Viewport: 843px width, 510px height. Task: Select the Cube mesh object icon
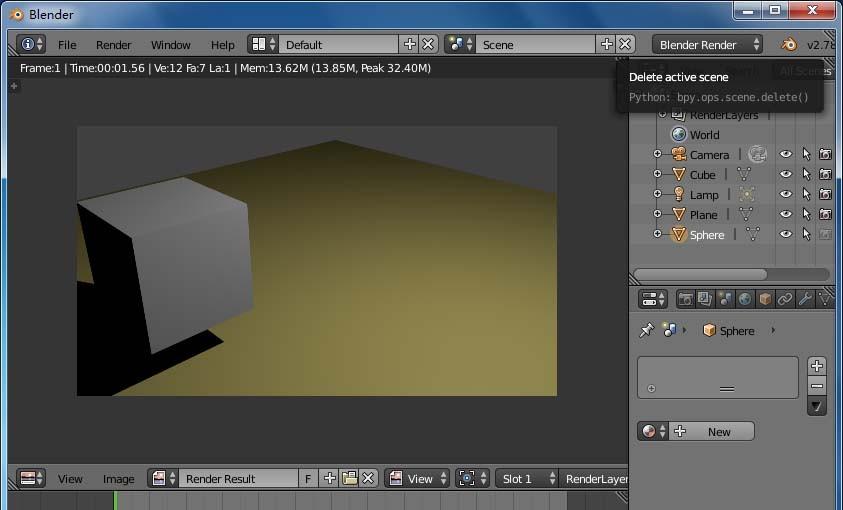pyautogui.click(x=678, y=174)
